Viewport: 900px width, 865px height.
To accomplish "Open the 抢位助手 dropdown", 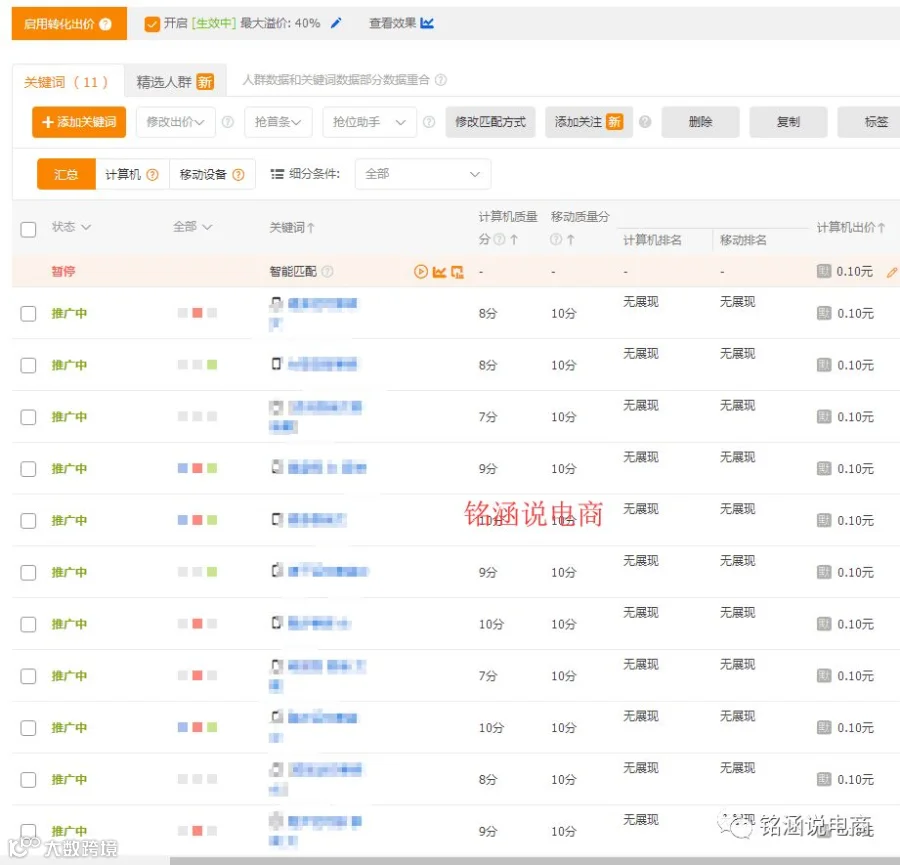I will coord(369,122).
